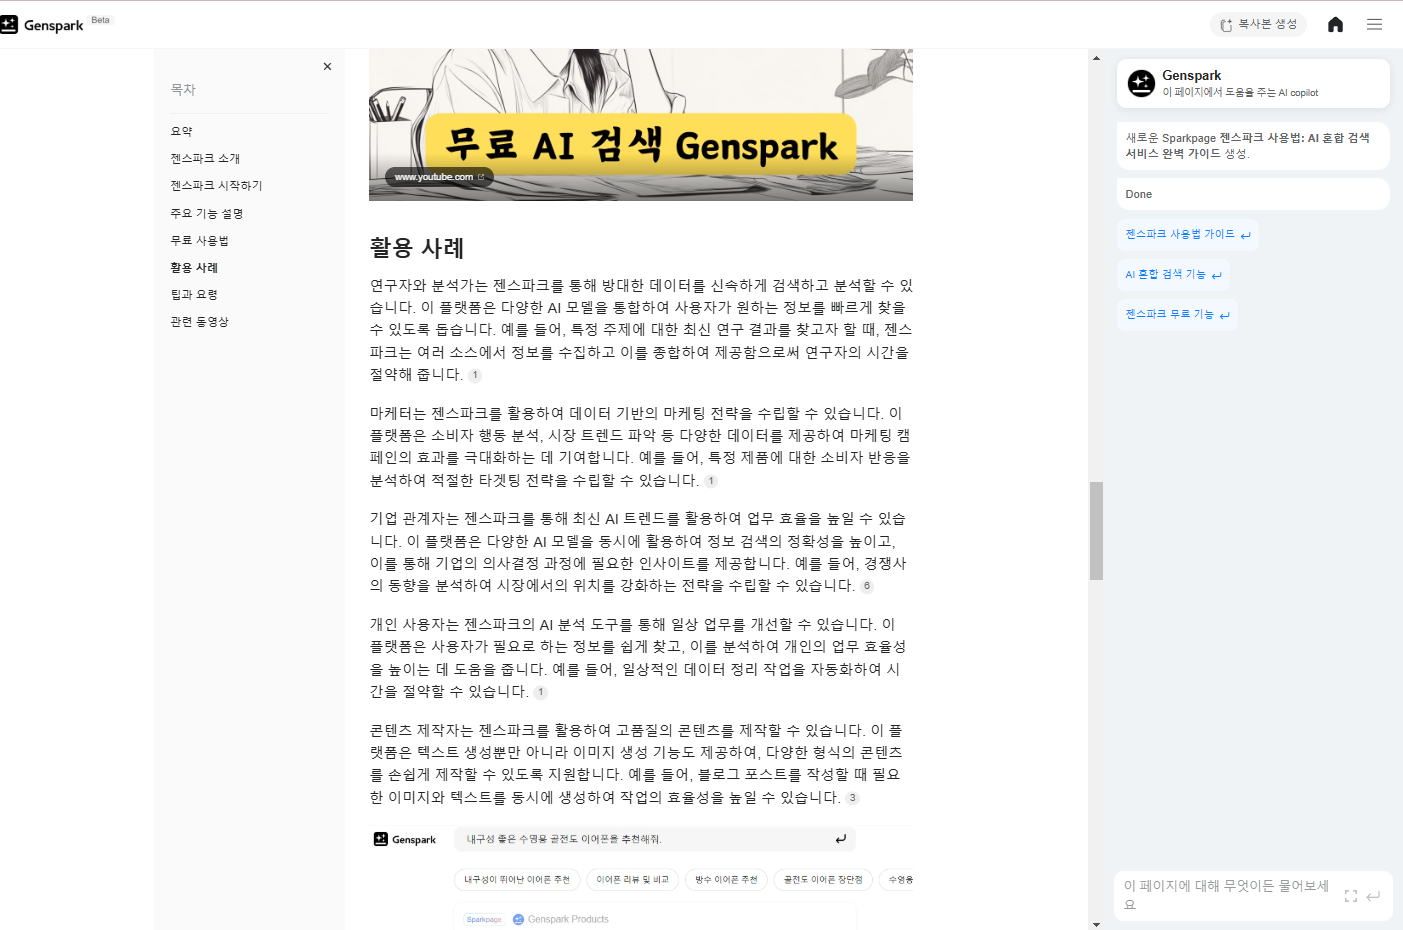Click copilot subtitle 이 페이지에서 도움을 주는 AI copilot

coord(1240,92)
